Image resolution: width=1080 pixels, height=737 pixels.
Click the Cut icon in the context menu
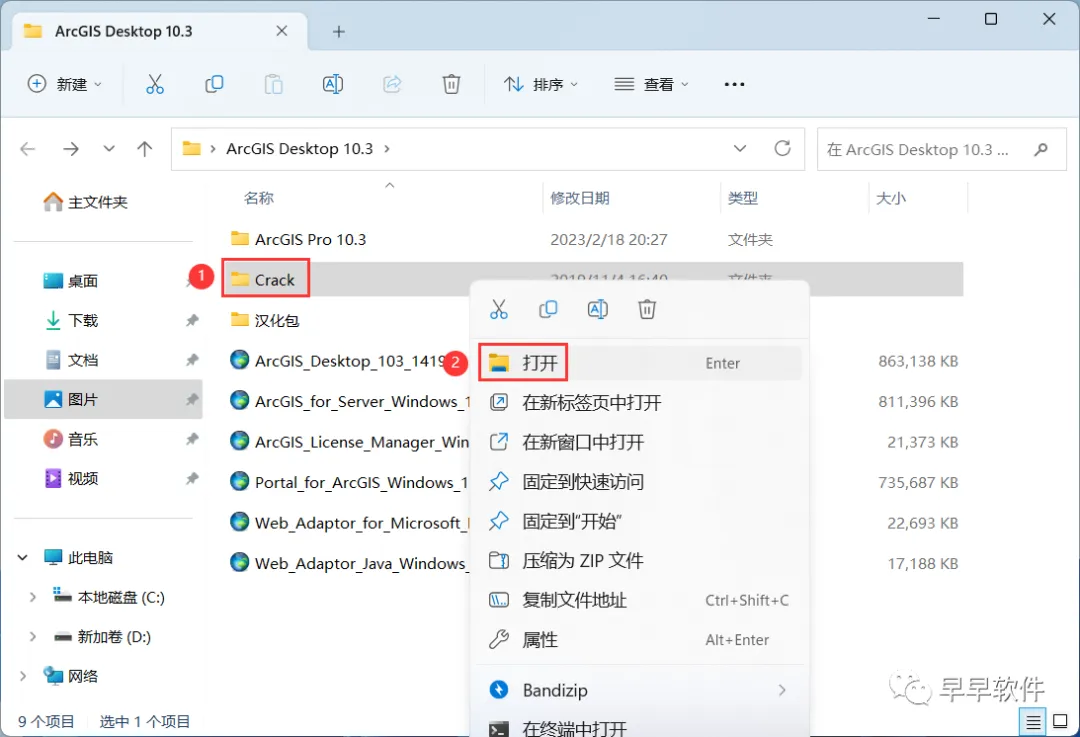[x=499, y=310]
